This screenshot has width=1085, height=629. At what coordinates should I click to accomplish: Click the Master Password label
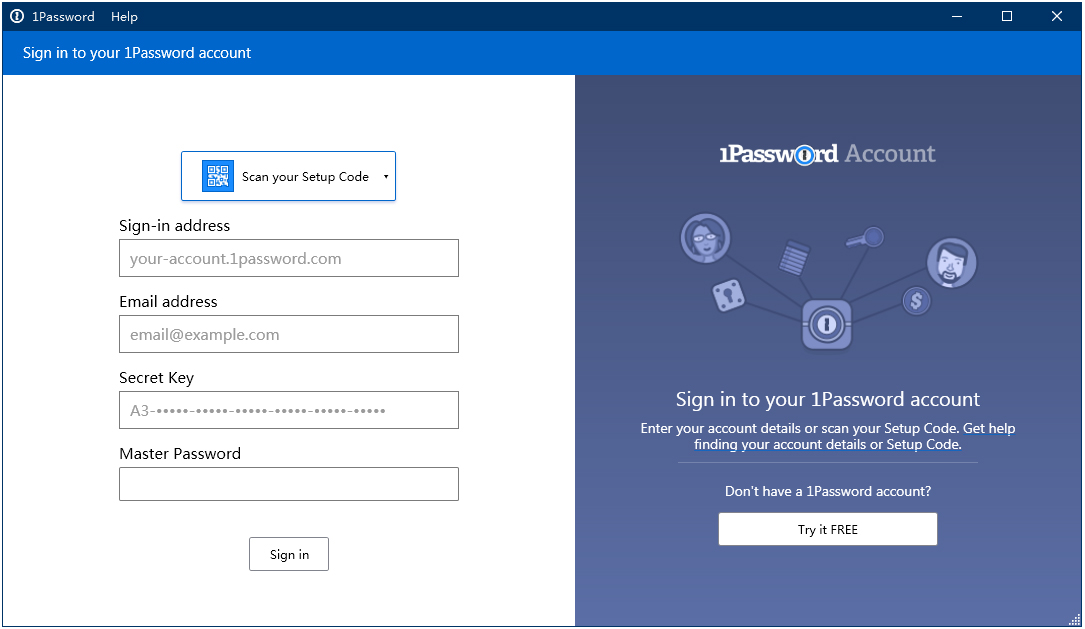click(x=180, y=454)
